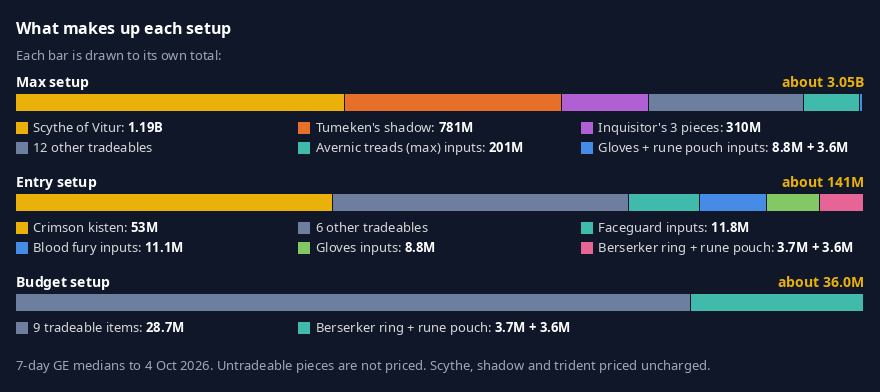Click 'Gloves + rune pouch inputs: 8.8M + 3.6M'
This screenshot has width=880, height=392.
[x=723, y=148]
